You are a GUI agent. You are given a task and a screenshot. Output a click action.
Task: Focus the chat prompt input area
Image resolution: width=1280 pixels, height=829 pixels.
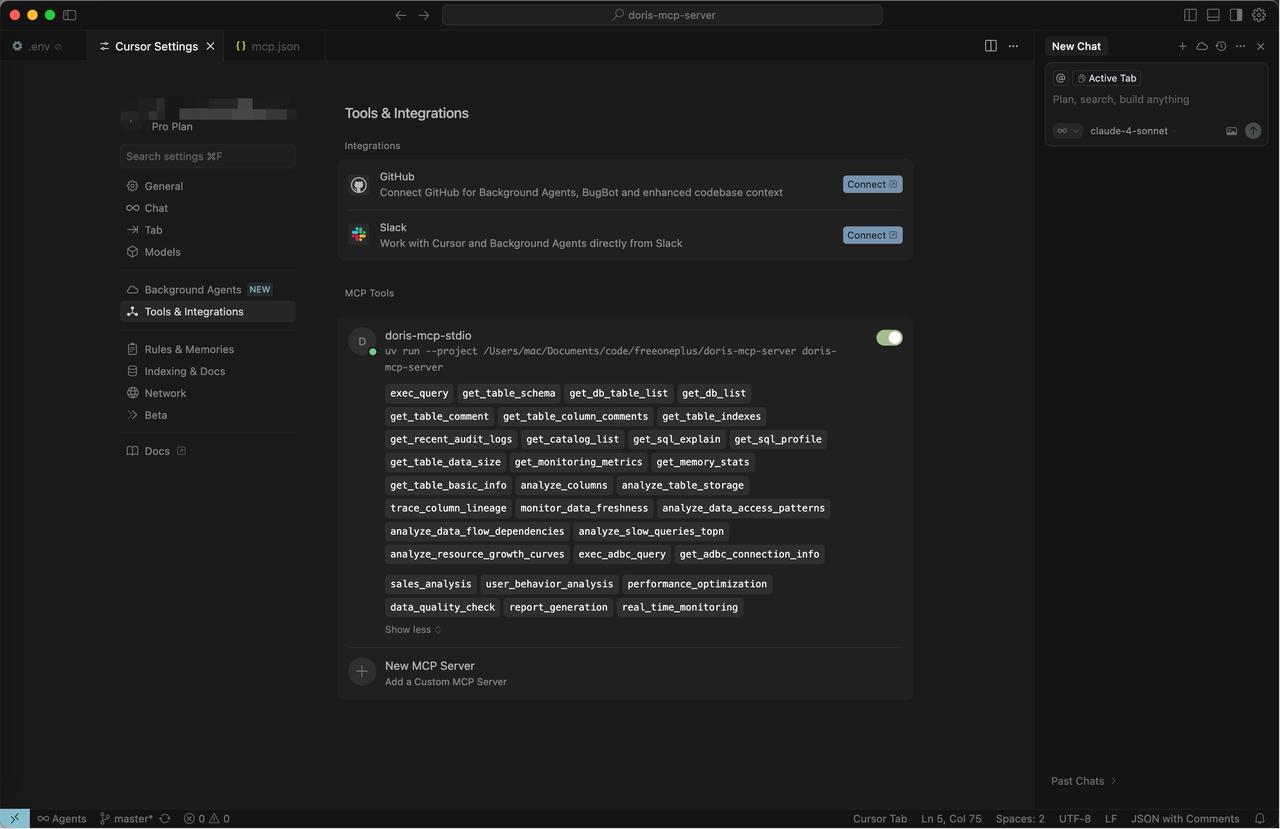tap(1156, 100)
